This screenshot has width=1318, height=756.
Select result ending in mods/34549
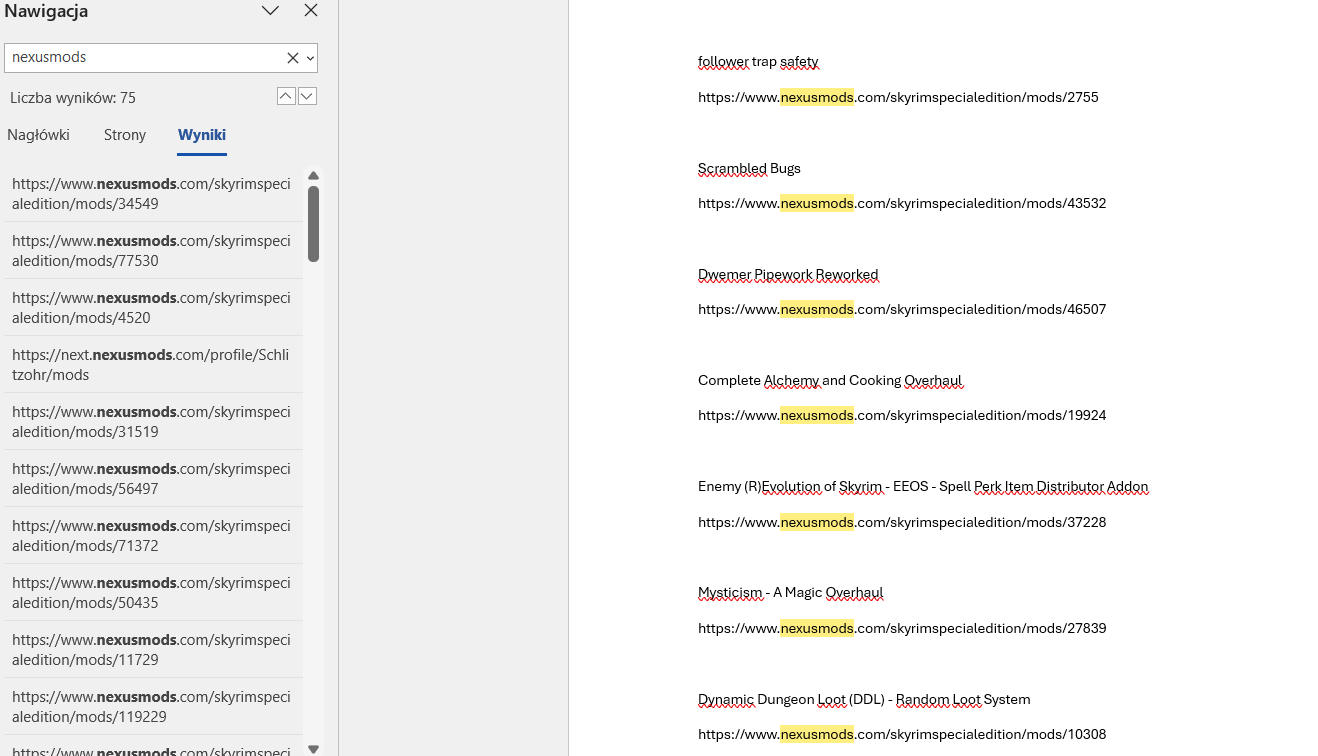coord(152,194)
